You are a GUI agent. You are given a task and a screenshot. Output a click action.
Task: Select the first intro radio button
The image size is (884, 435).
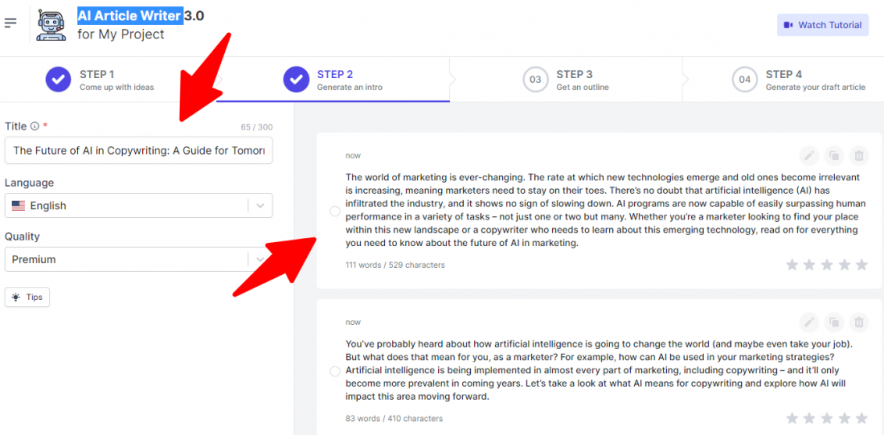click(x=334, y=210)
